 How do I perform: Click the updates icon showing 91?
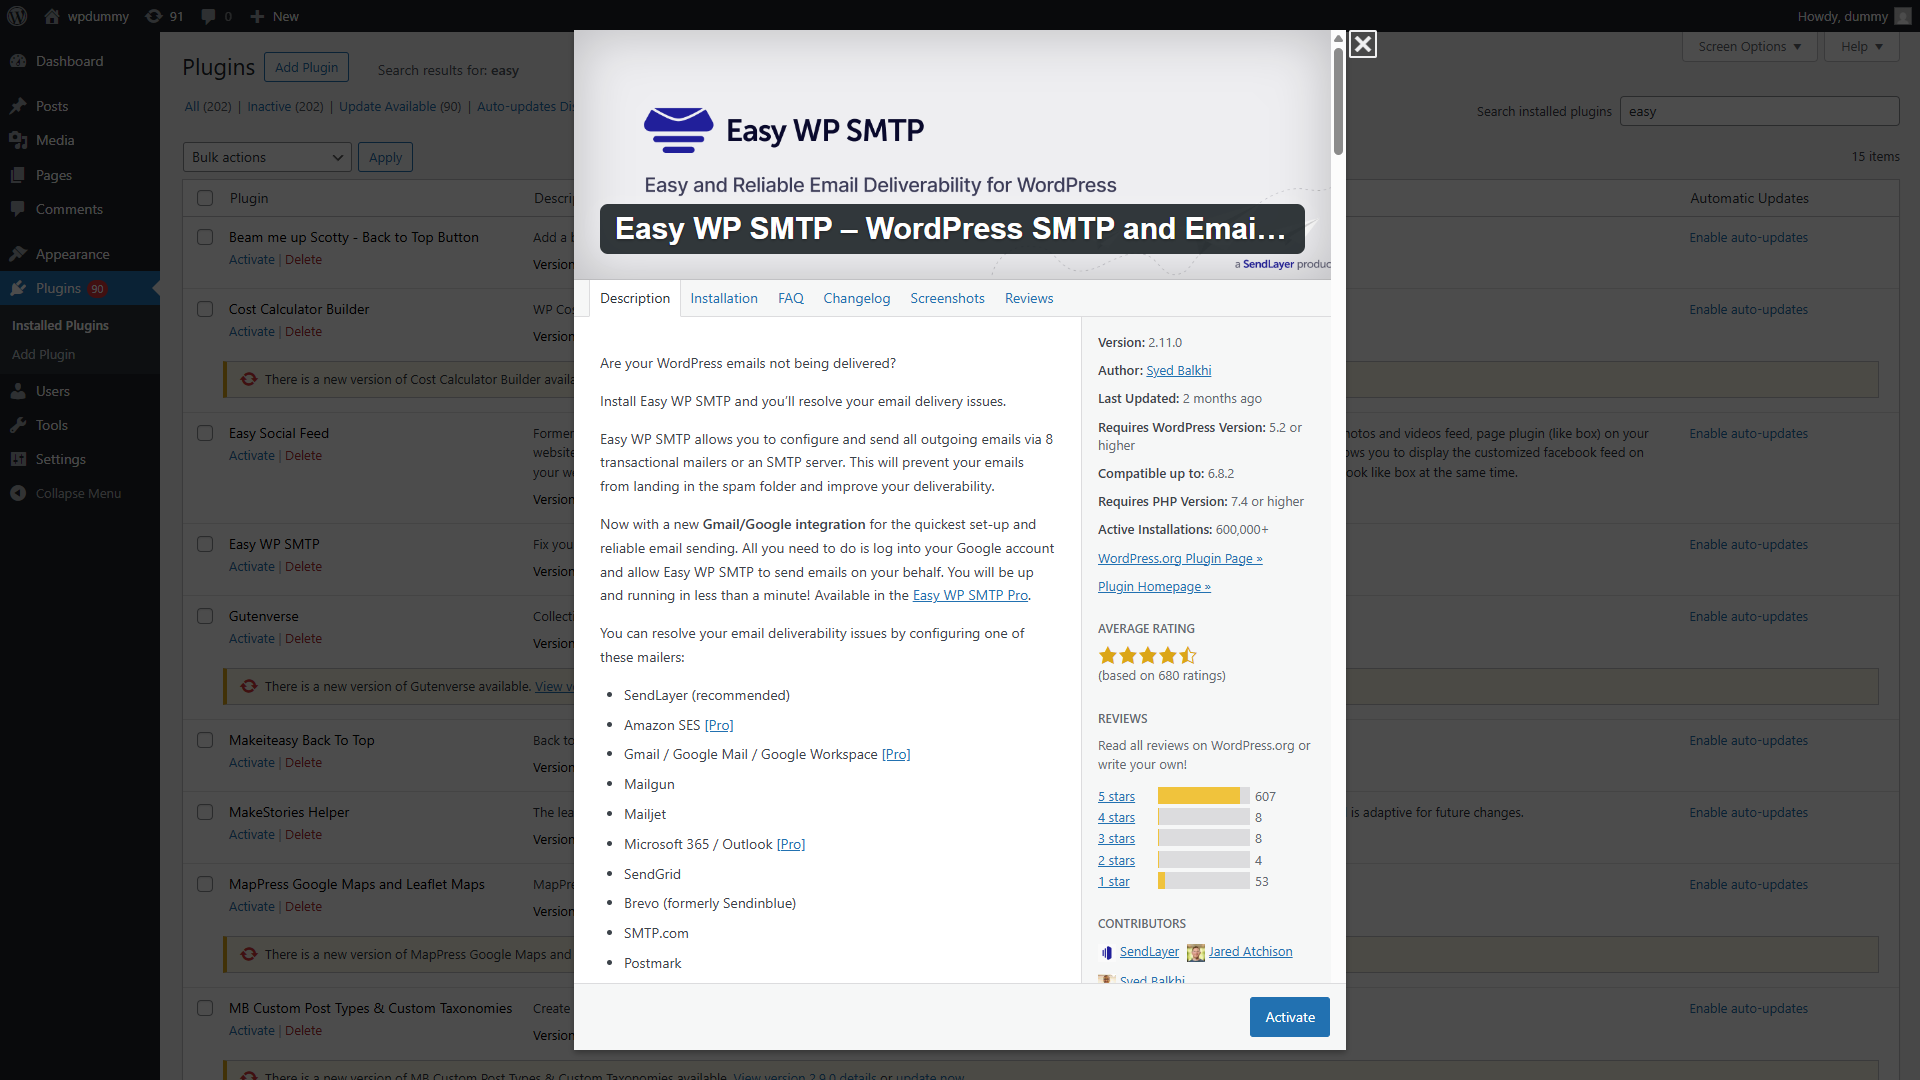[x=164, y=16]
